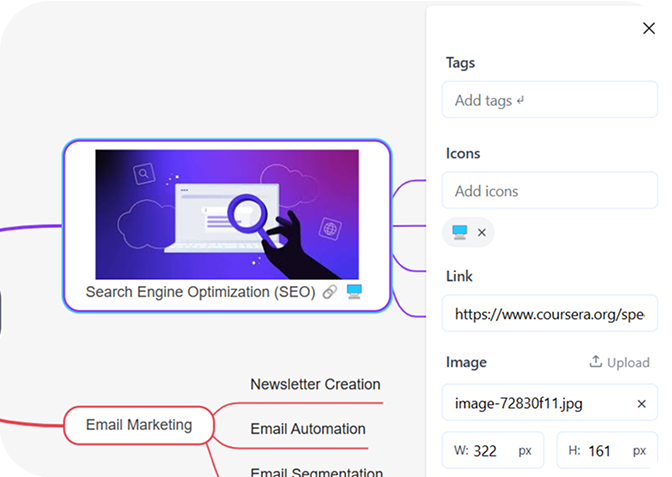672x477 pixels.
Task: Click the Link URL field with the coursera address
Action: tap(549, 314)
